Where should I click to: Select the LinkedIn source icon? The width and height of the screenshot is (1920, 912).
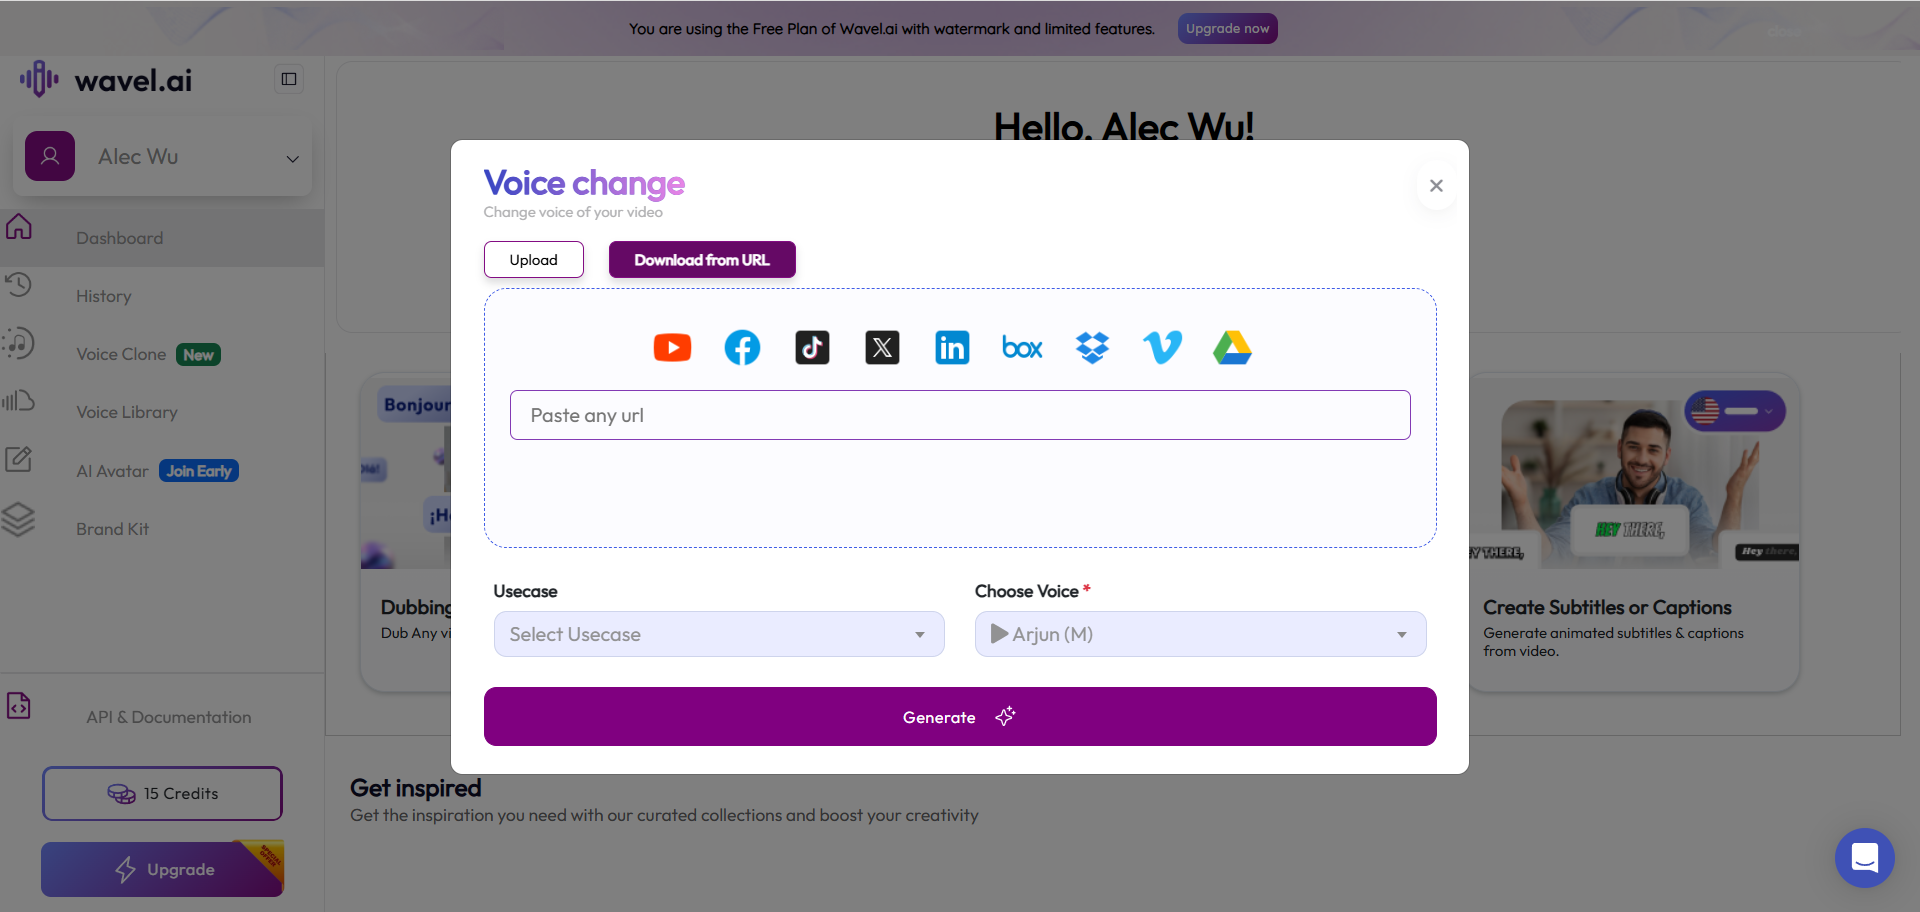point(952,348)
